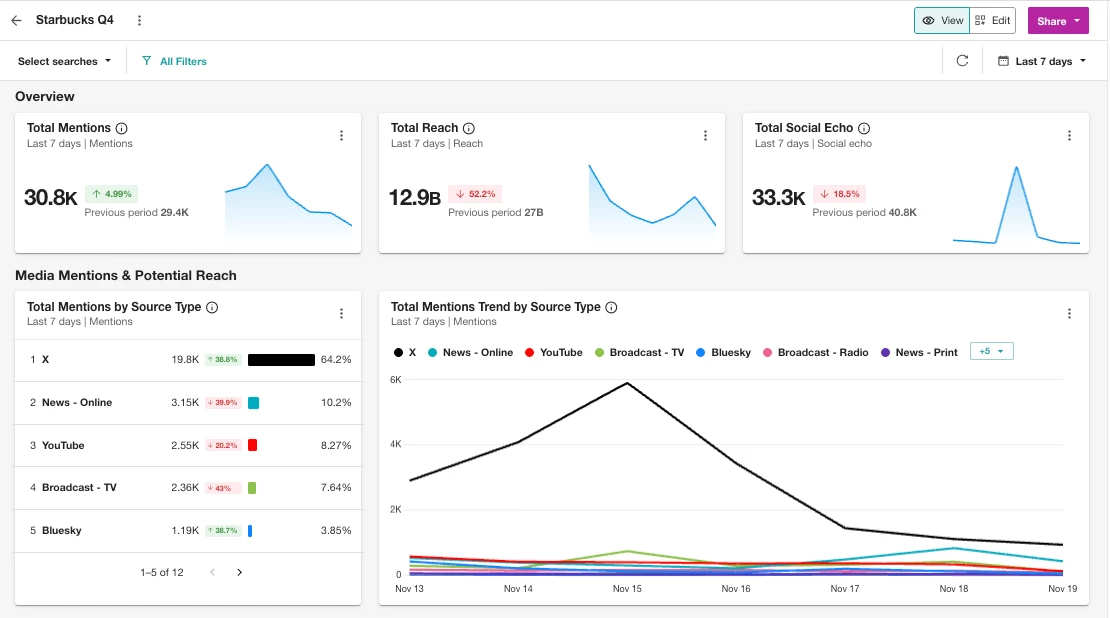Viewport: 1110px width, 618px height.
Task: Click the black X share bar
Action: coord(281,360)
